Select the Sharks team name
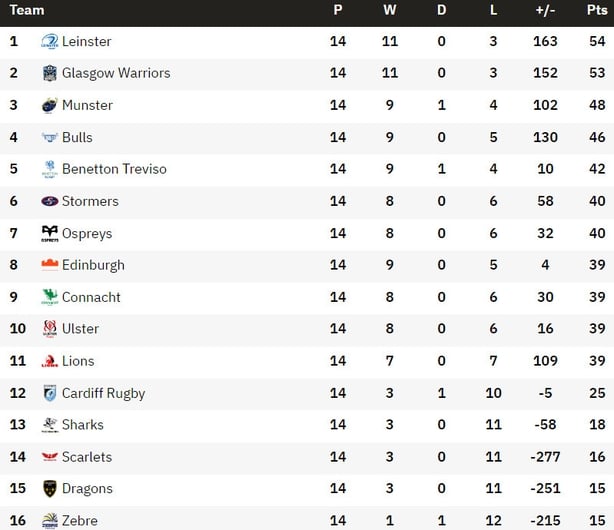614x530 pixels. [83, 425]
